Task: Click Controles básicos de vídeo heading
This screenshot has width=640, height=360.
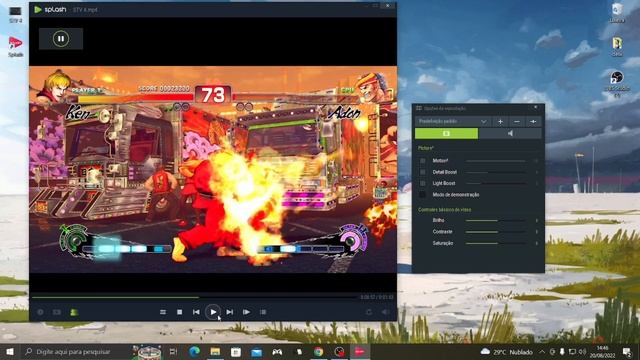Action: 444,210
